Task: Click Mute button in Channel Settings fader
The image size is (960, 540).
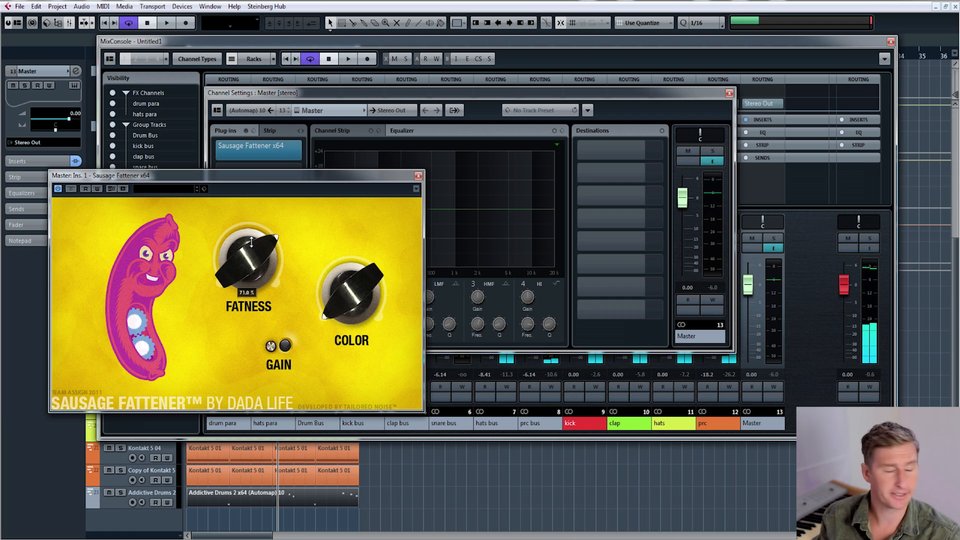Action: pos(688,151)
